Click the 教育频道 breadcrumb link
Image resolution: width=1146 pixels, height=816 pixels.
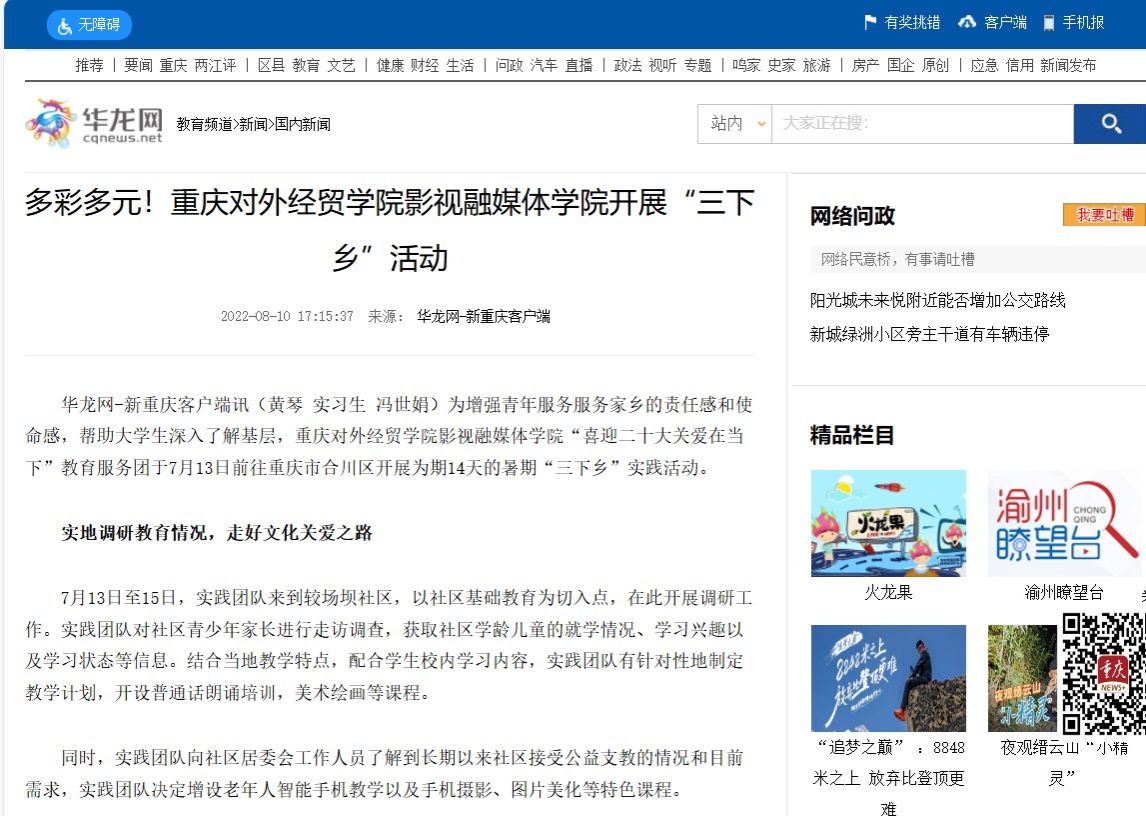(204, 124)
